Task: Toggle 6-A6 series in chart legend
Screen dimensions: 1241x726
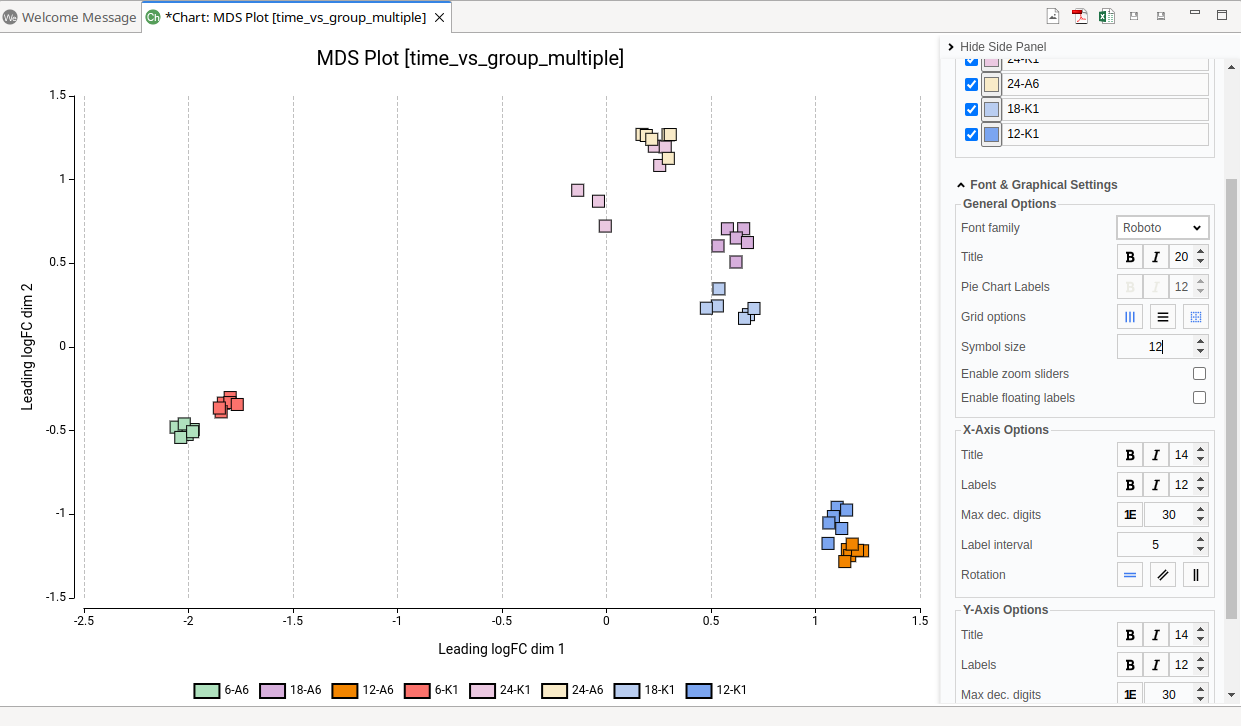Action: 221,690
